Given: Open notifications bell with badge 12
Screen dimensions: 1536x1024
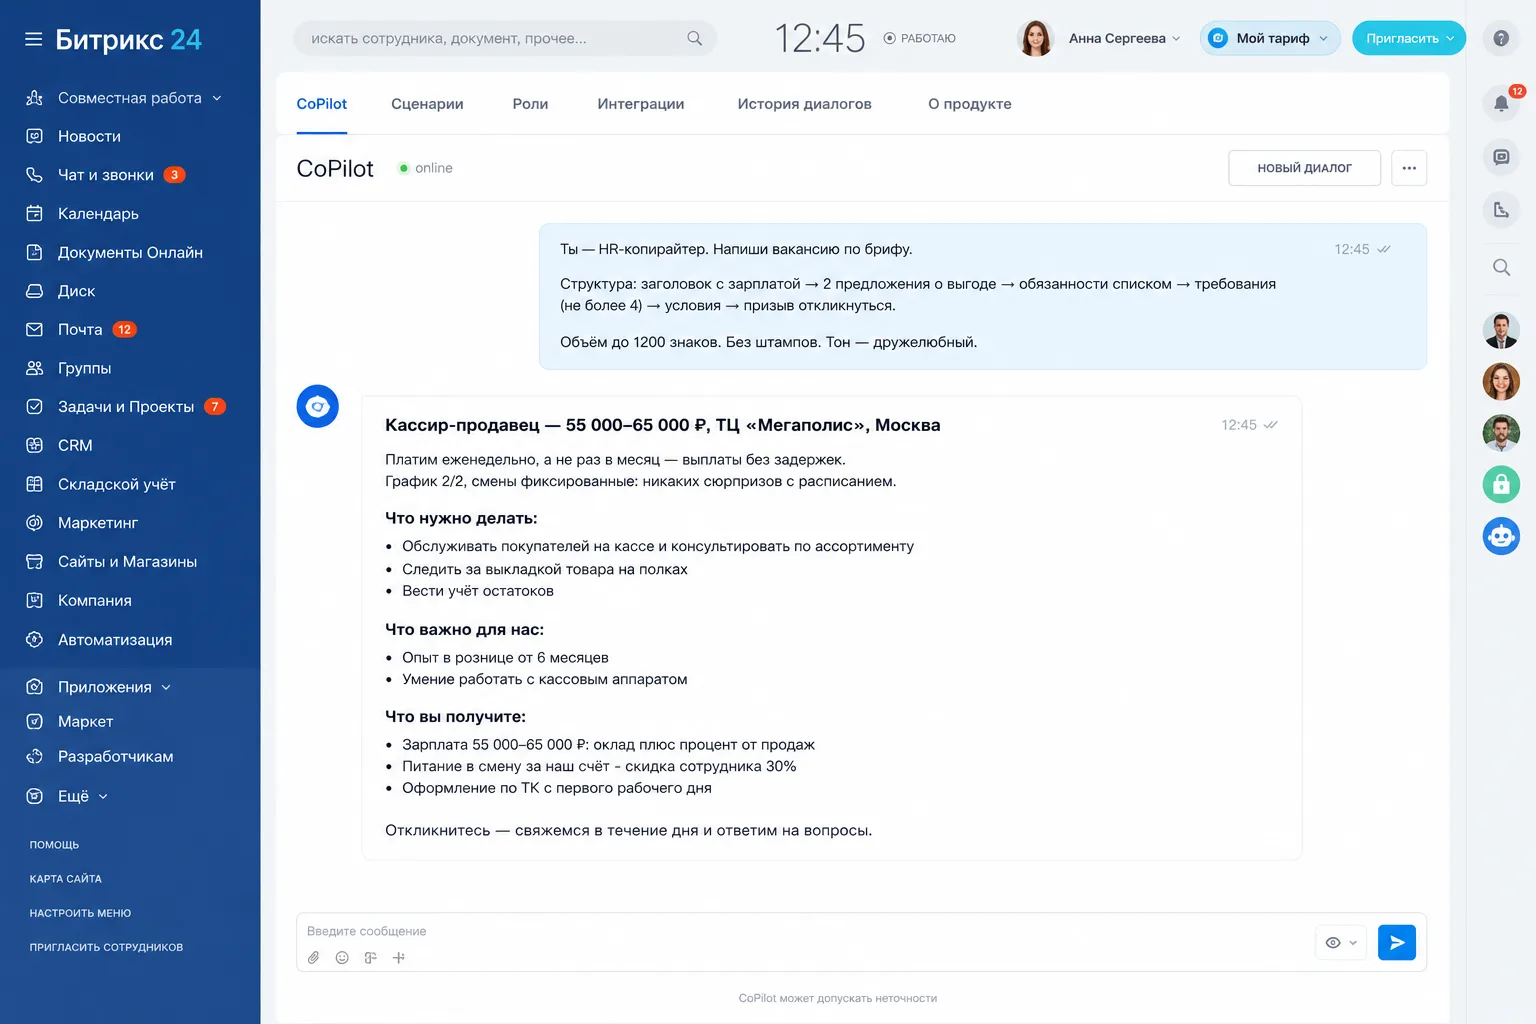Looking at the screenshot, I should (1501, 102).
